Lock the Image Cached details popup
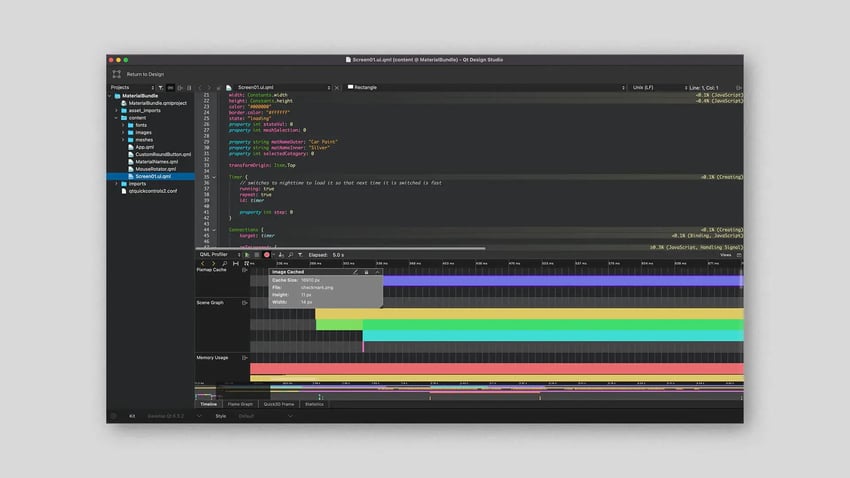 (x=366, y=272)
